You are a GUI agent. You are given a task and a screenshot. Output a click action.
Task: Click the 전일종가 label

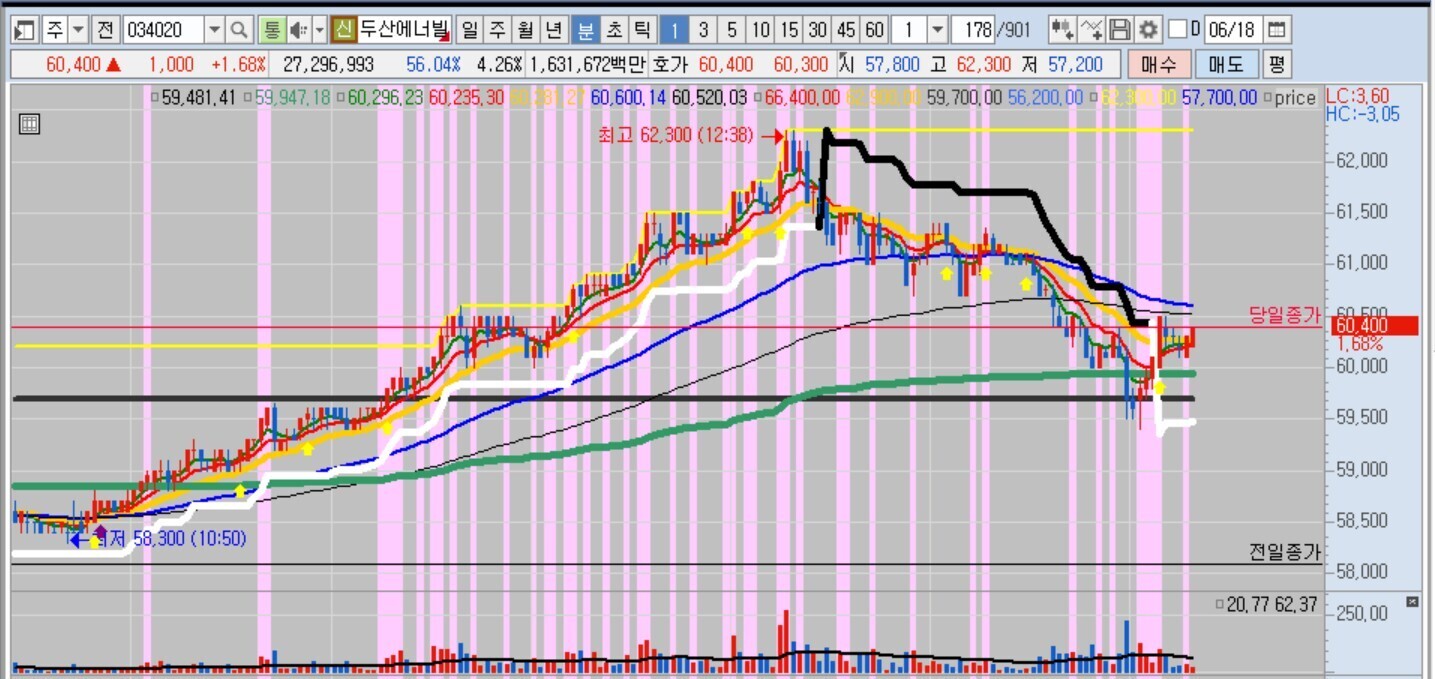pos(1284,551)
